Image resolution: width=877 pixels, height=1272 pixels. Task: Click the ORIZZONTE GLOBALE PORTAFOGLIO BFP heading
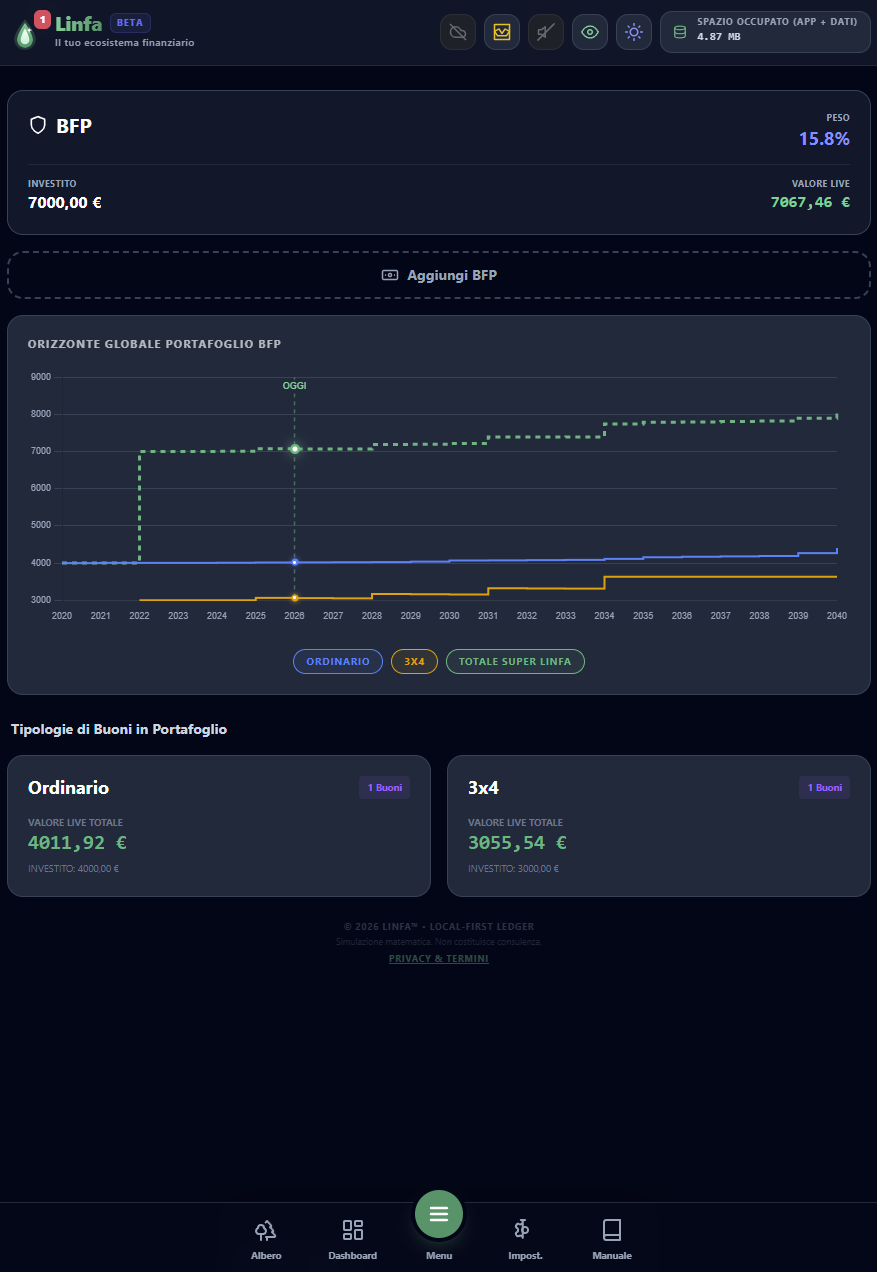[154, 345]
